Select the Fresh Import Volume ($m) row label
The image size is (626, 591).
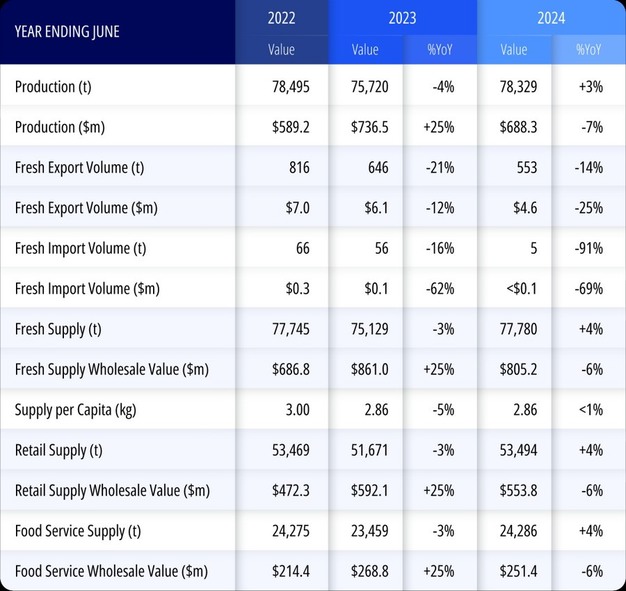tap(86, 289)
